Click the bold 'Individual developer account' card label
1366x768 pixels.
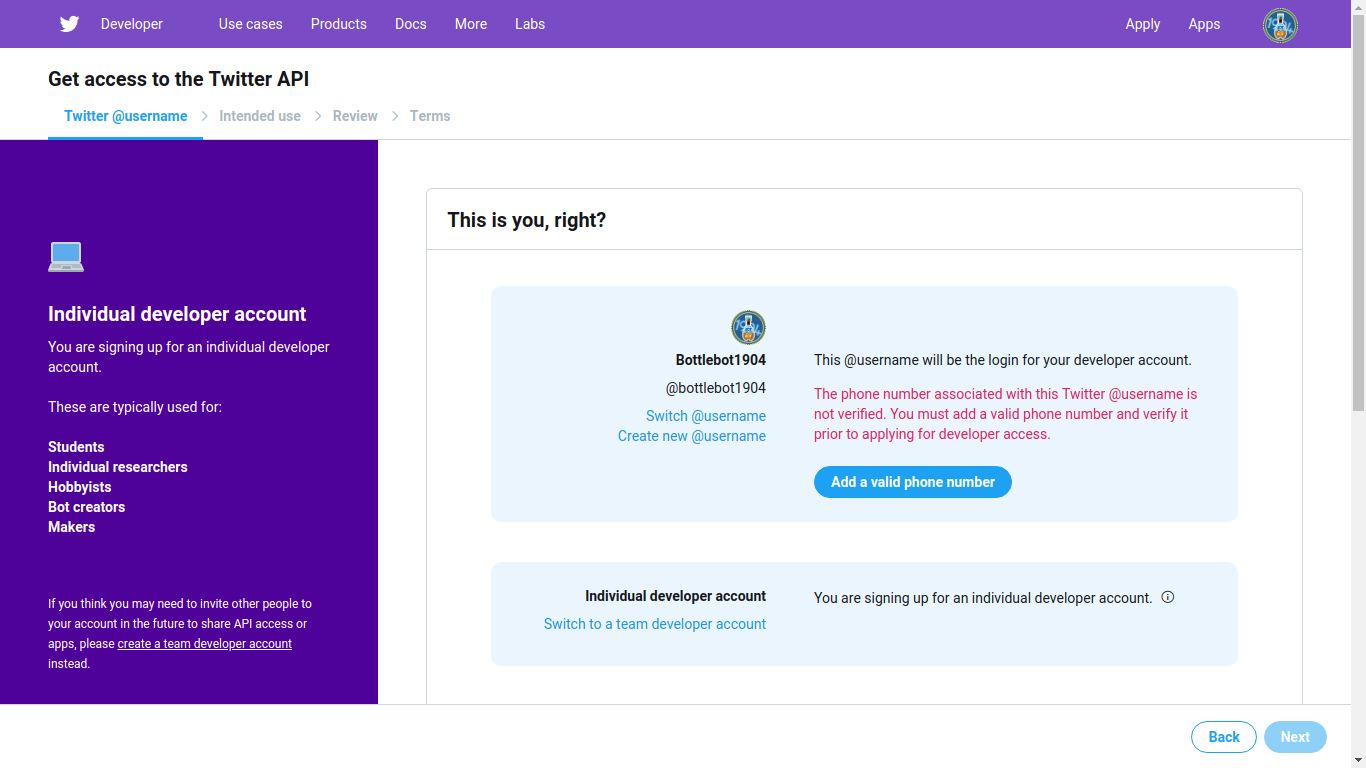tap(676, 596)
